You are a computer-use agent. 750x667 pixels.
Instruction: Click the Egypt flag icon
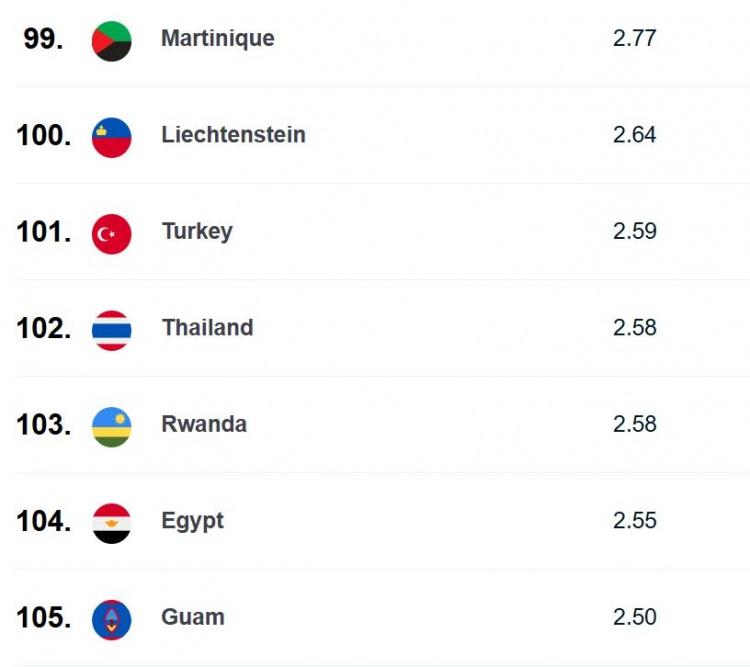[x=111, y=523]
